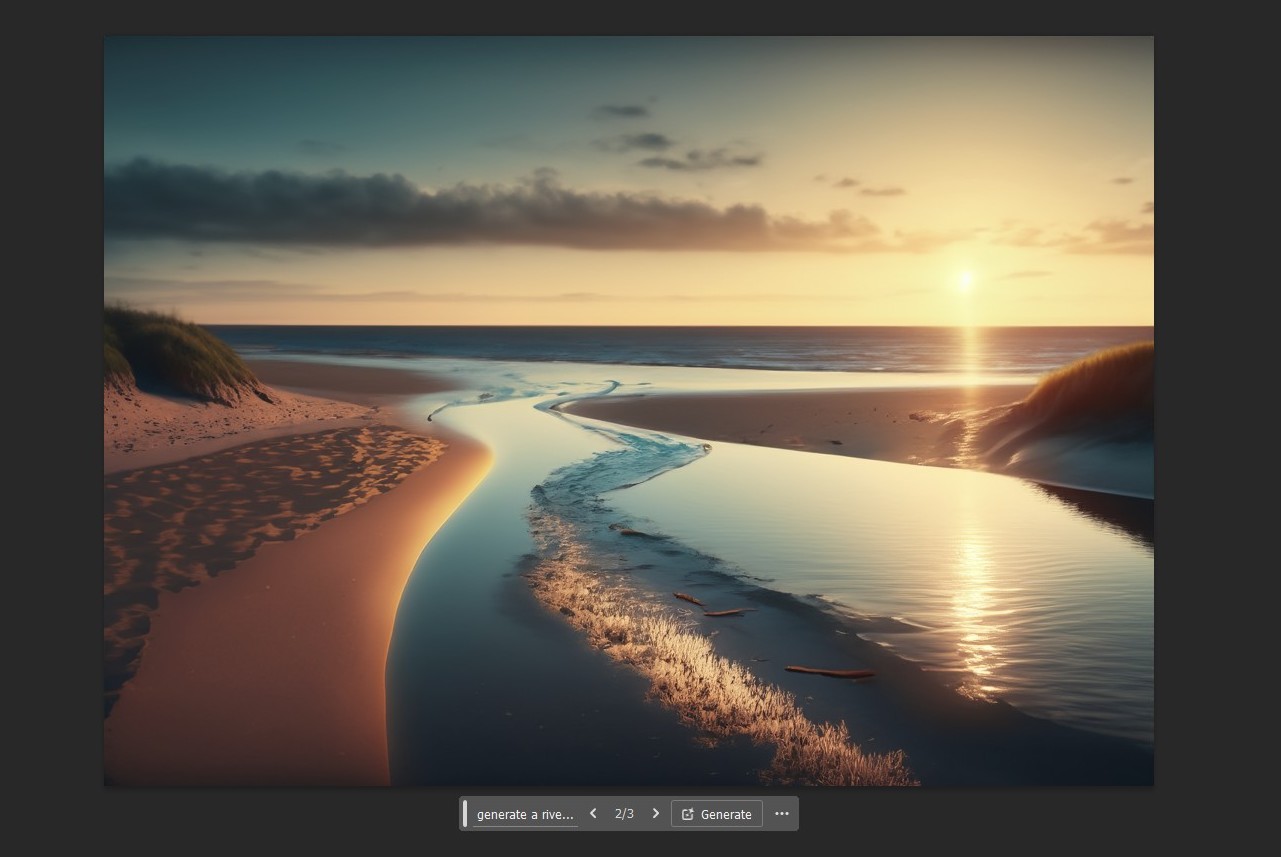This screenshot has width=1281, height=857.
Task: Show the next generated variation
Action: 656,814
